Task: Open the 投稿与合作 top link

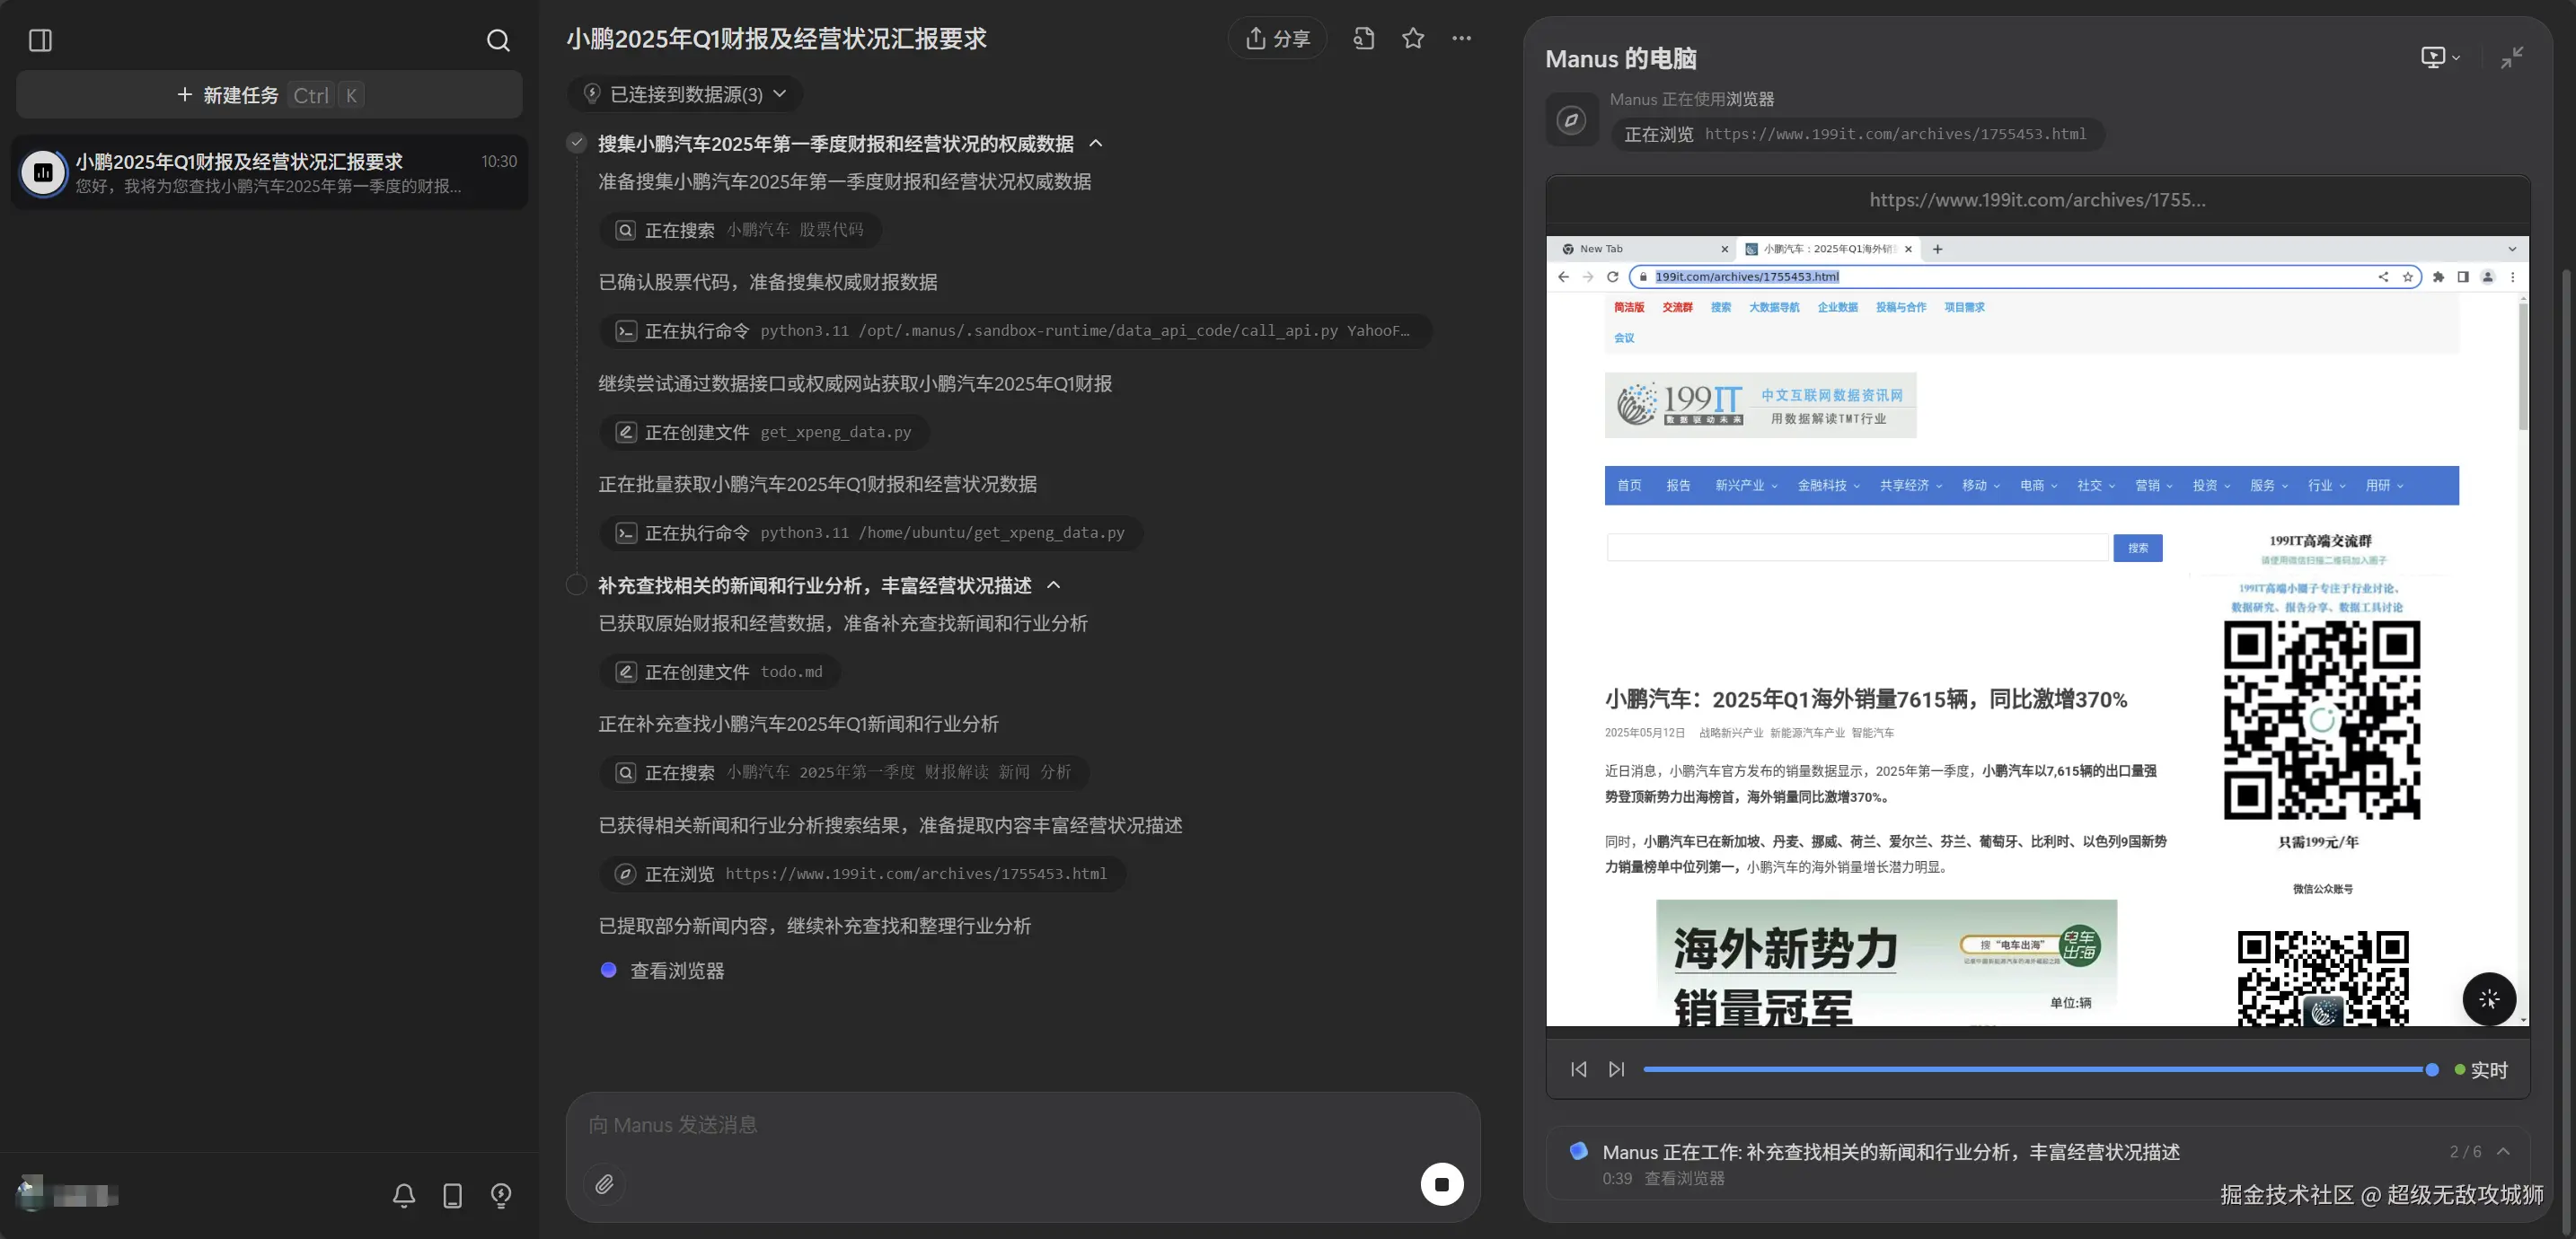Action: click(1900, 307)
